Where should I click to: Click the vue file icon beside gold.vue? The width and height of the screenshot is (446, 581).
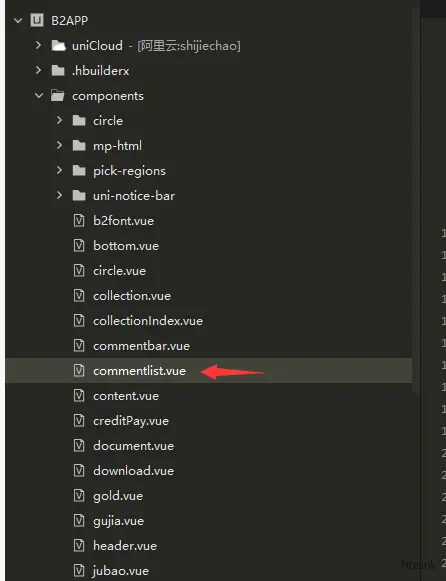[x=79, y=496]
